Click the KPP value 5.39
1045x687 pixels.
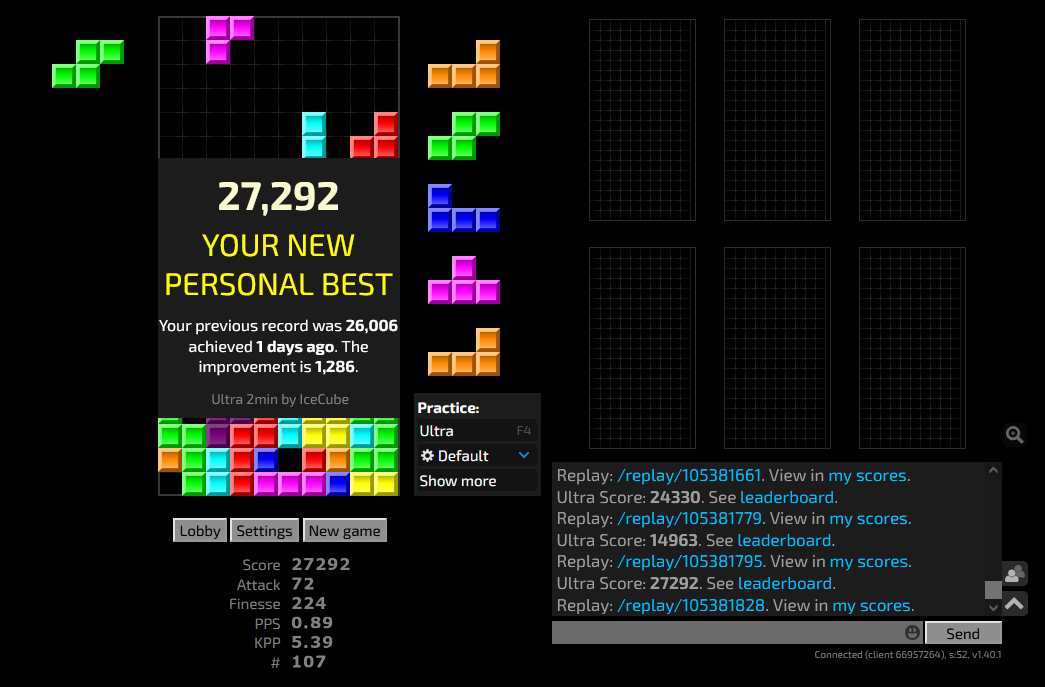click(x=312, y=642)
